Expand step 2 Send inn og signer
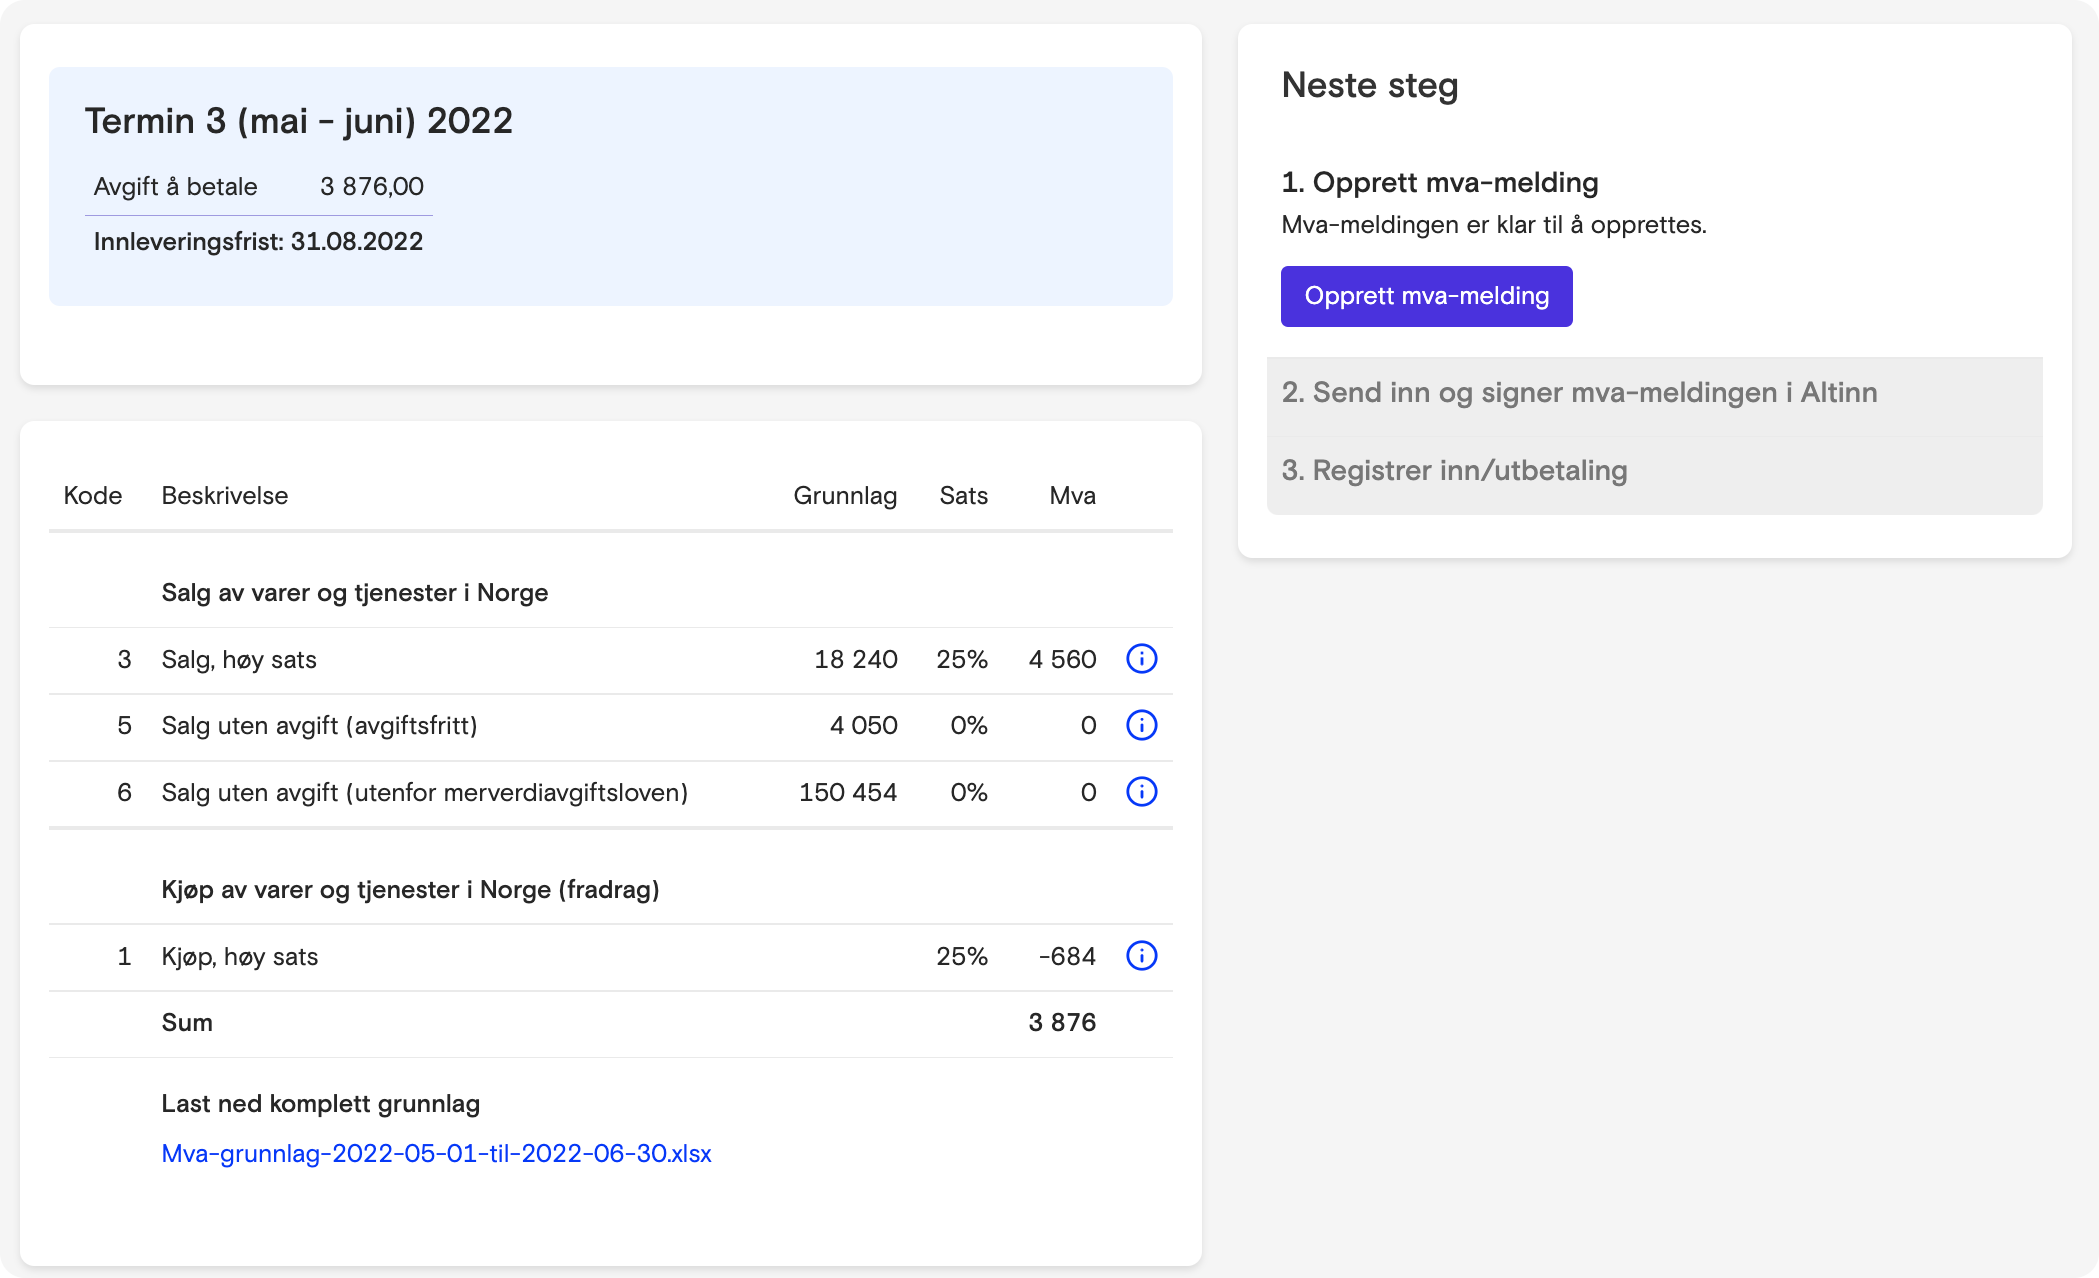Image resolution: width=2099 pixels, height=1278 pixels. [1579, 392]
